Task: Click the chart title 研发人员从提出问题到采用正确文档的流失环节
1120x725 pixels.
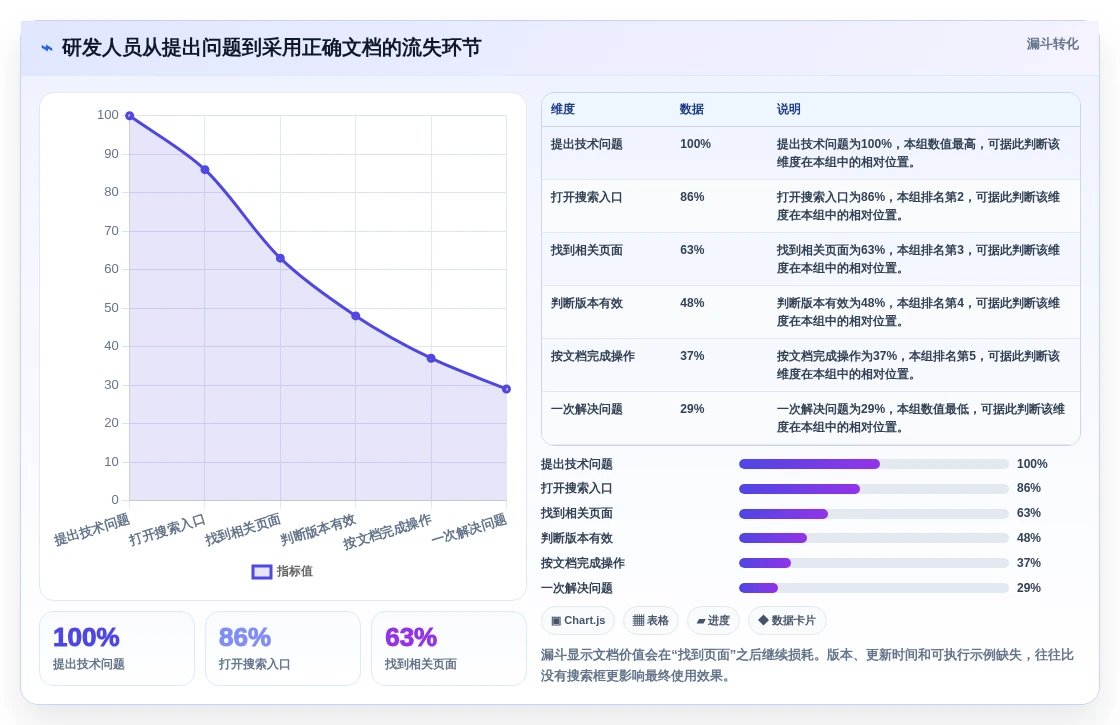Action: click(271, 48)
